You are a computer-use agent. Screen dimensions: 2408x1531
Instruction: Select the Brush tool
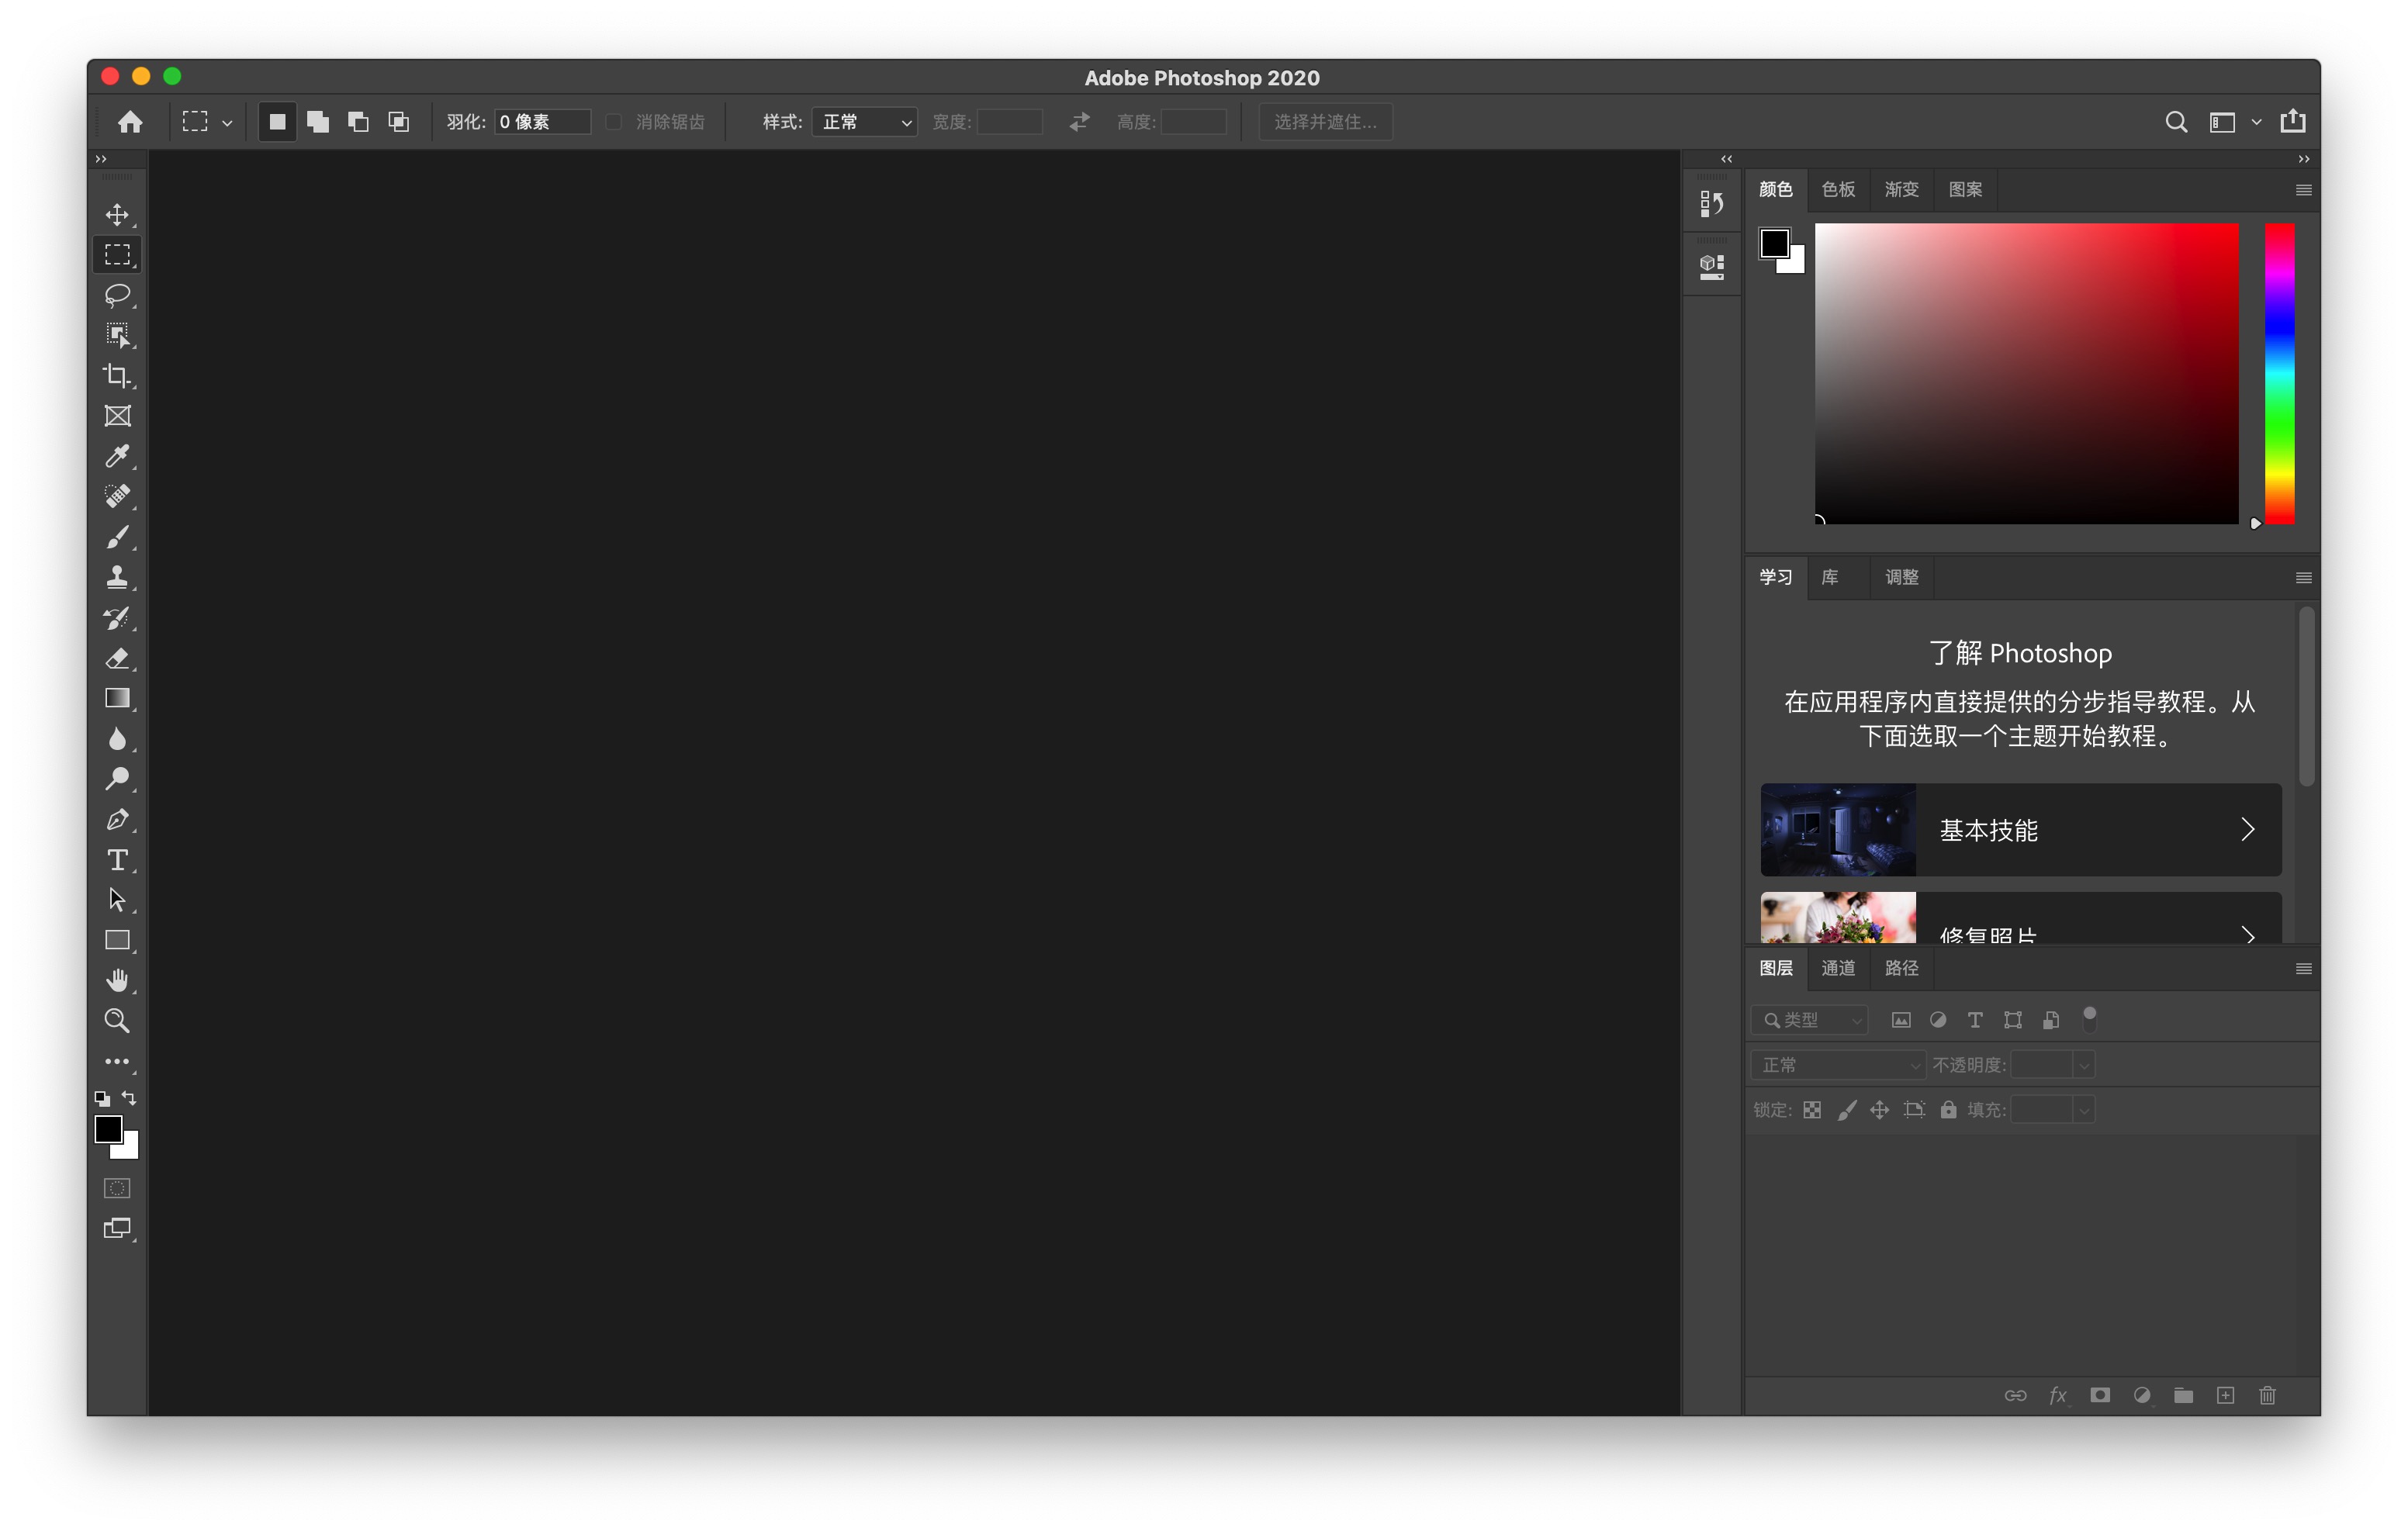pos(117,537)
